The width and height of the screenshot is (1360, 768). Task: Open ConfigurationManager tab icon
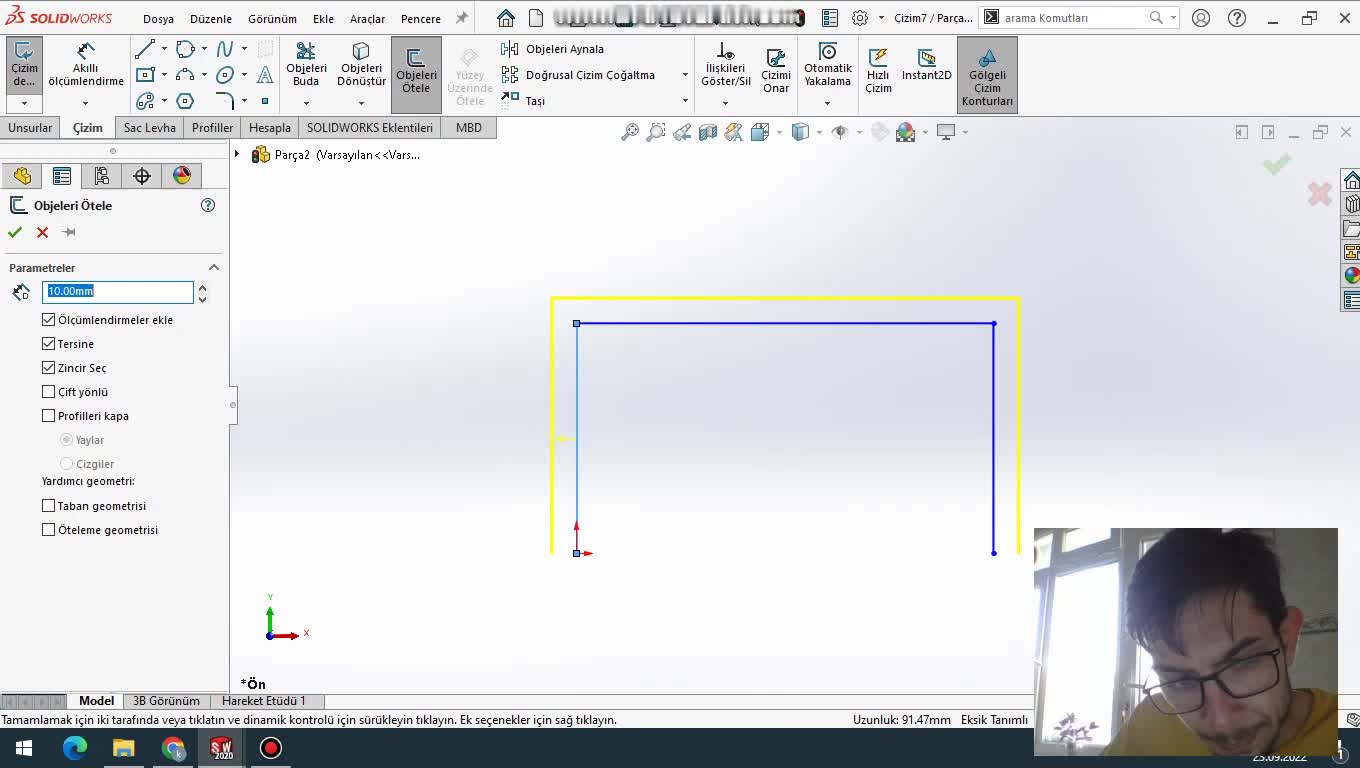[102, 176]
